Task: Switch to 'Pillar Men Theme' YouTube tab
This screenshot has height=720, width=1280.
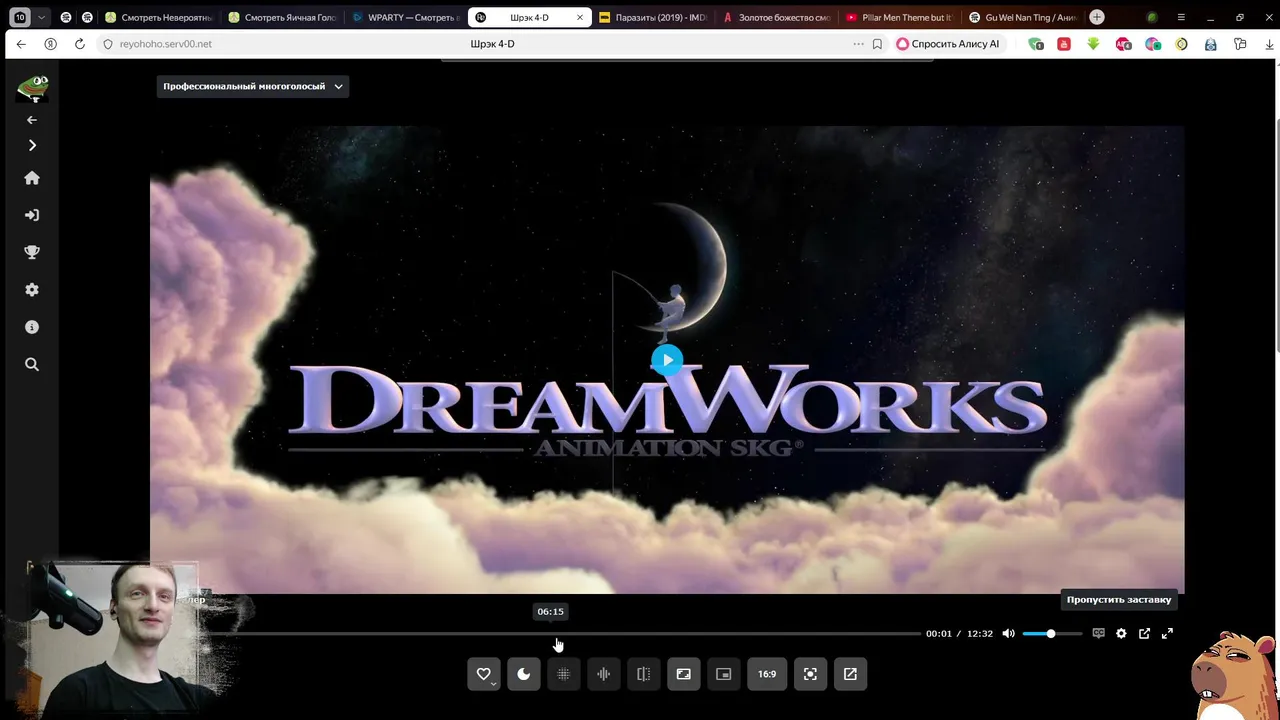Action: tap(898, 17)
